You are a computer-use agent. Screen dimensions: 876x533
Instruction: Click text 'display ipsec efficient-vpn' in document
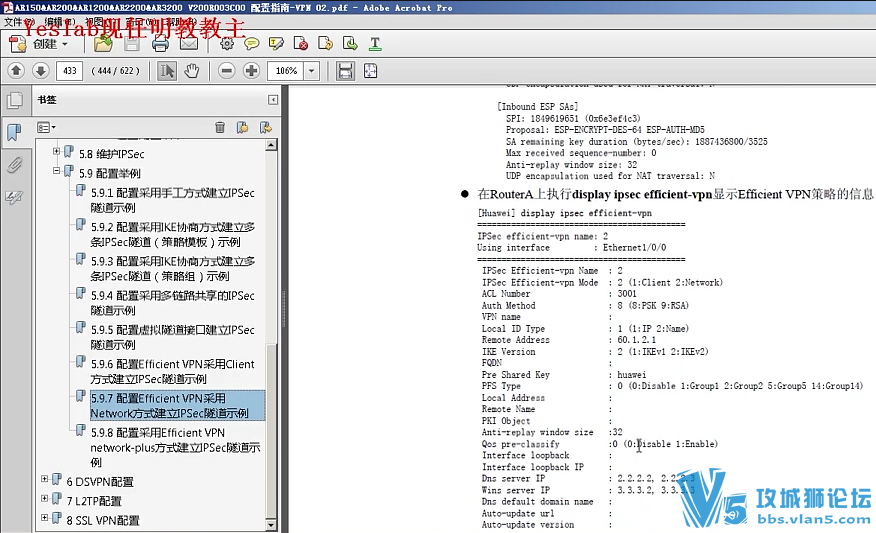click(x=642, y=194)
